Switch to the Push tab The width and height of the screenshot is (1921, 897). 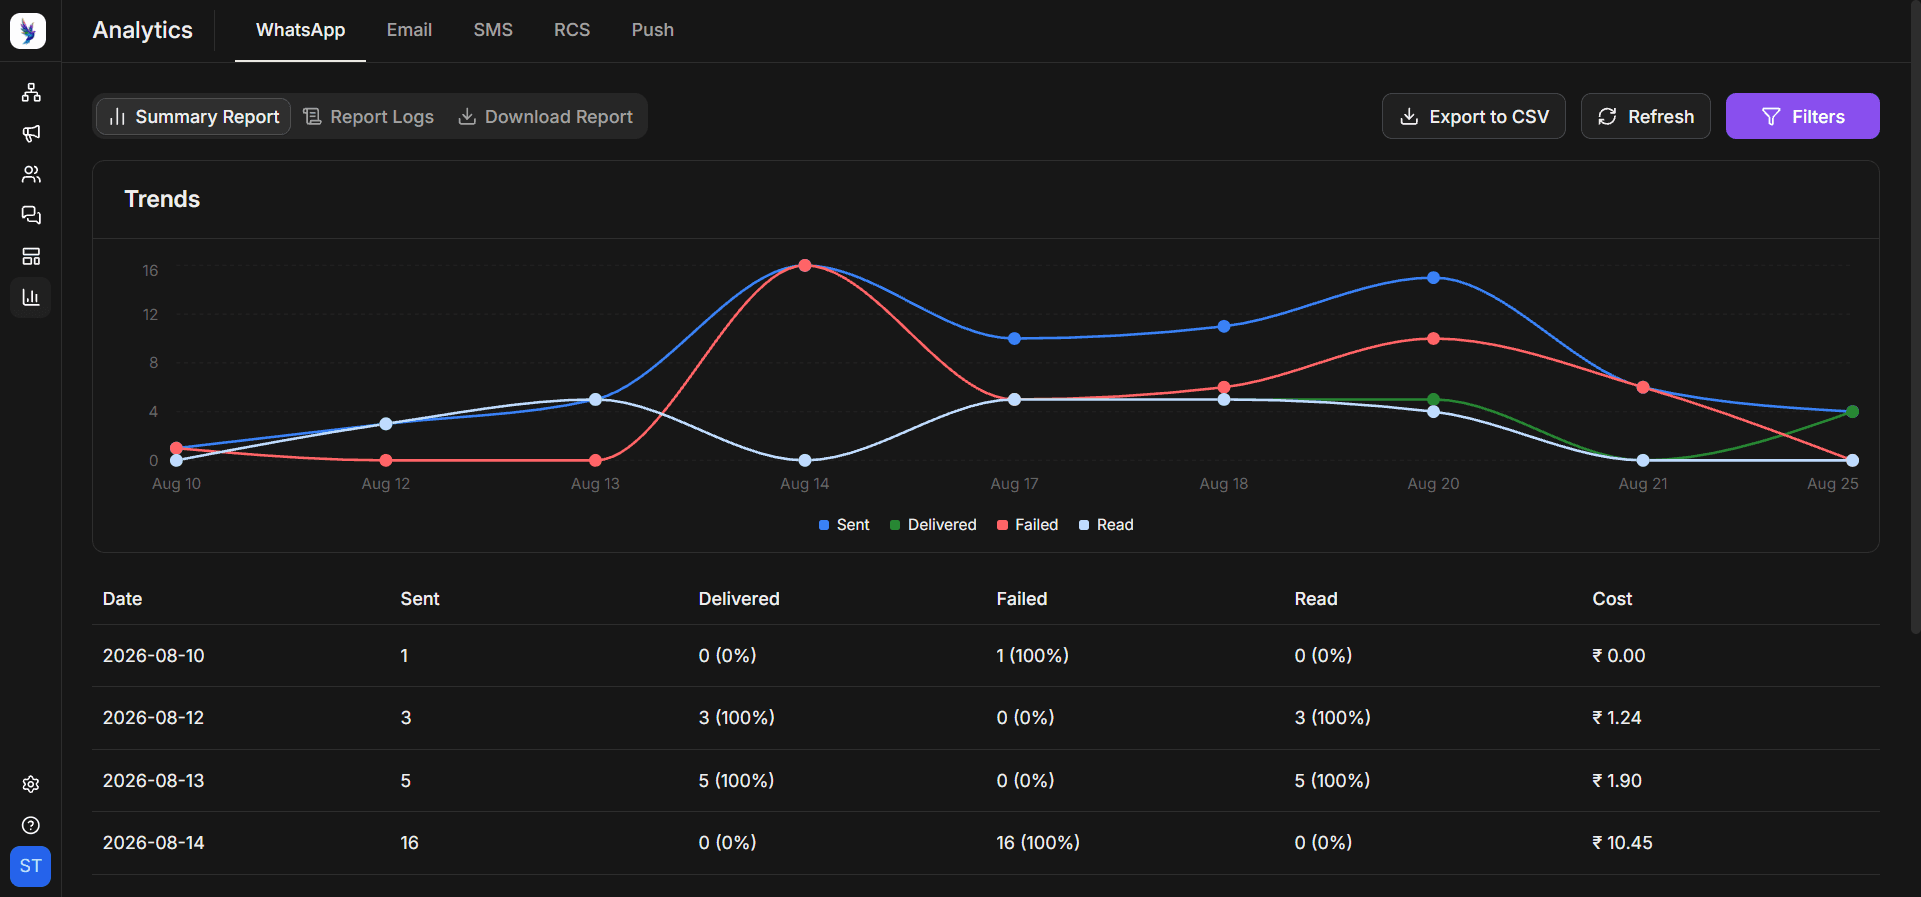point(653,30)
